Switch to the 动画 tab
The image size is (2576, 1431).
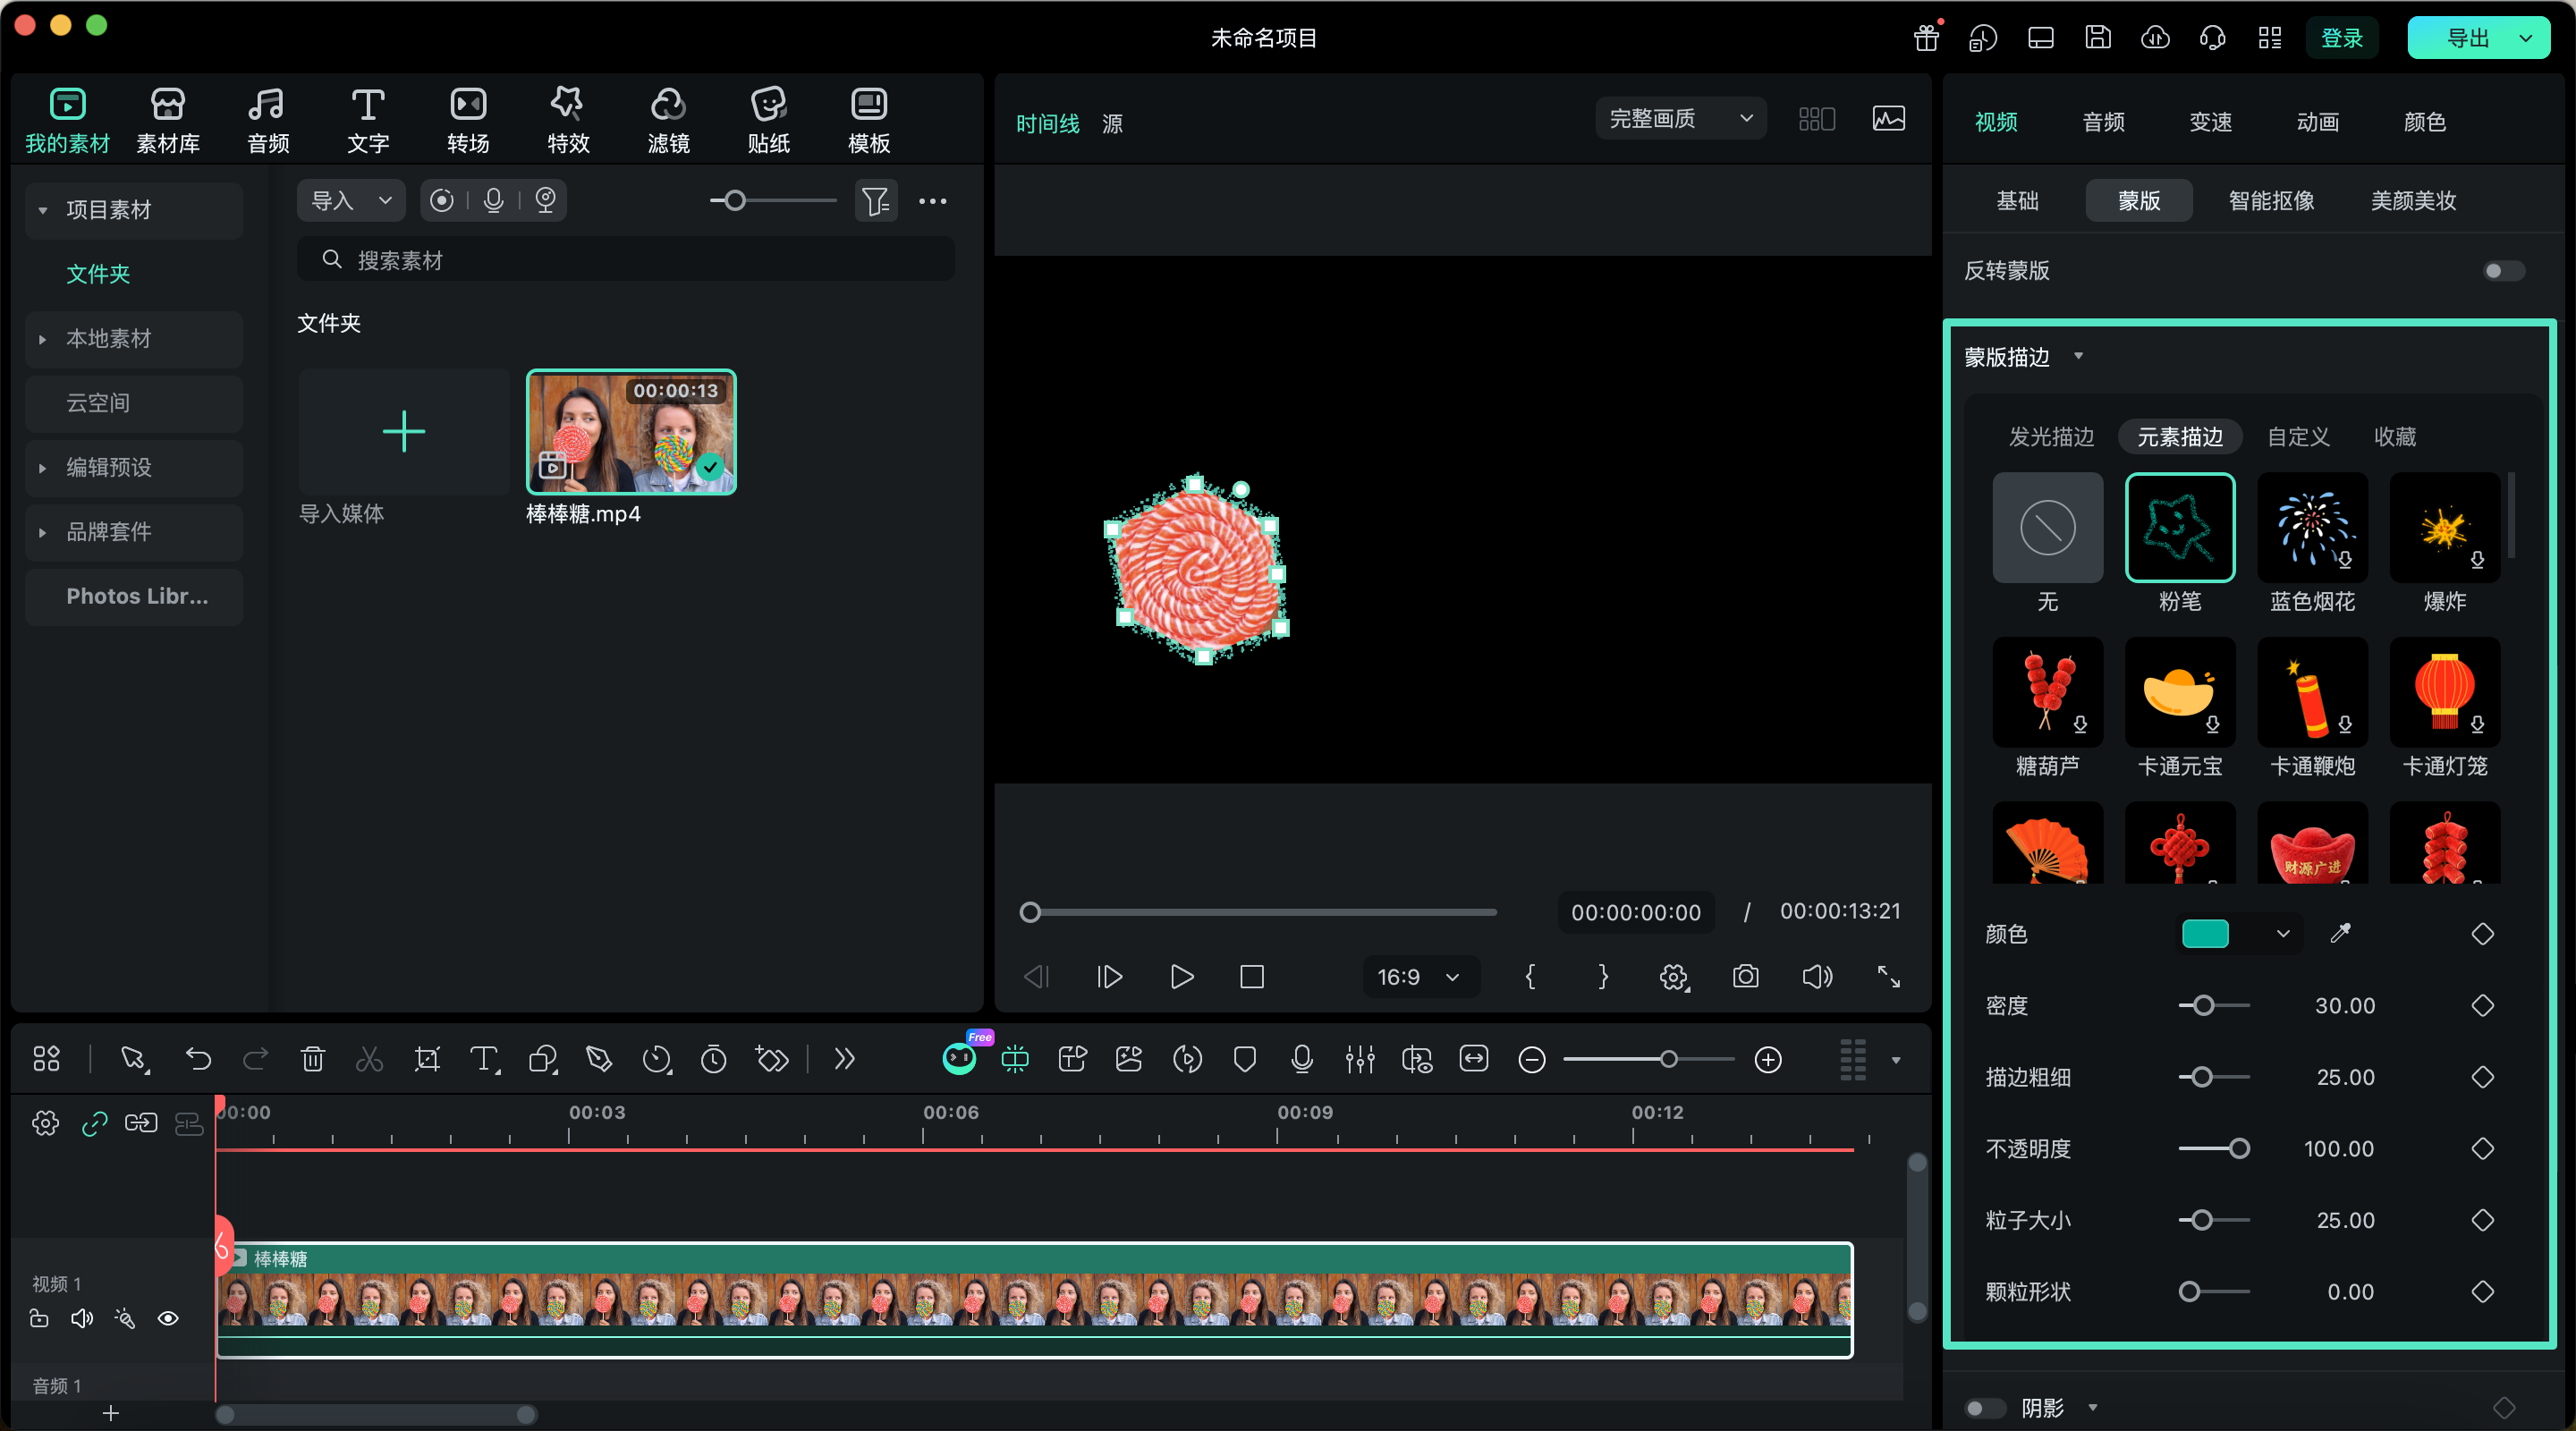(2317, 122)
